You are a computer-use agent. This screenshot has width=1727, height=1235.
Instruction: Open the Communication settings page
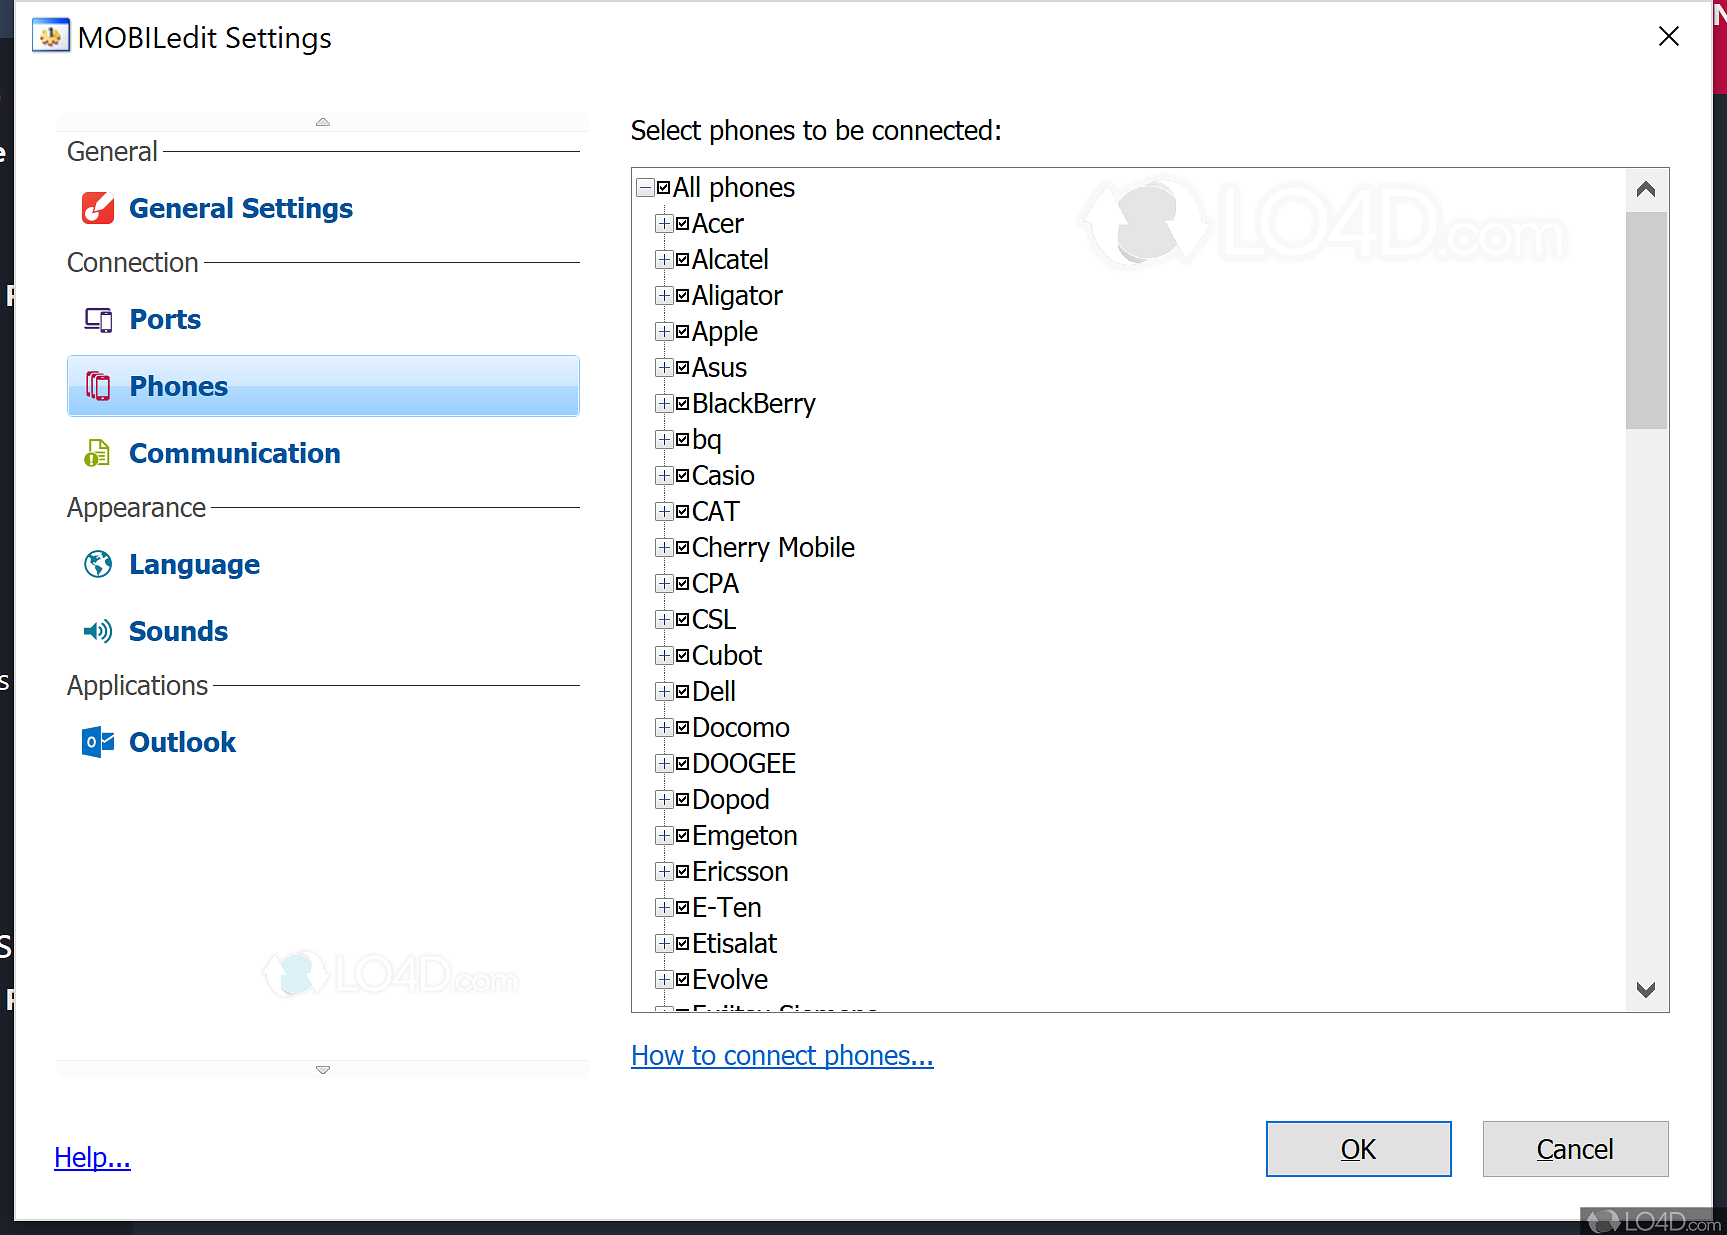pos(234,453)
